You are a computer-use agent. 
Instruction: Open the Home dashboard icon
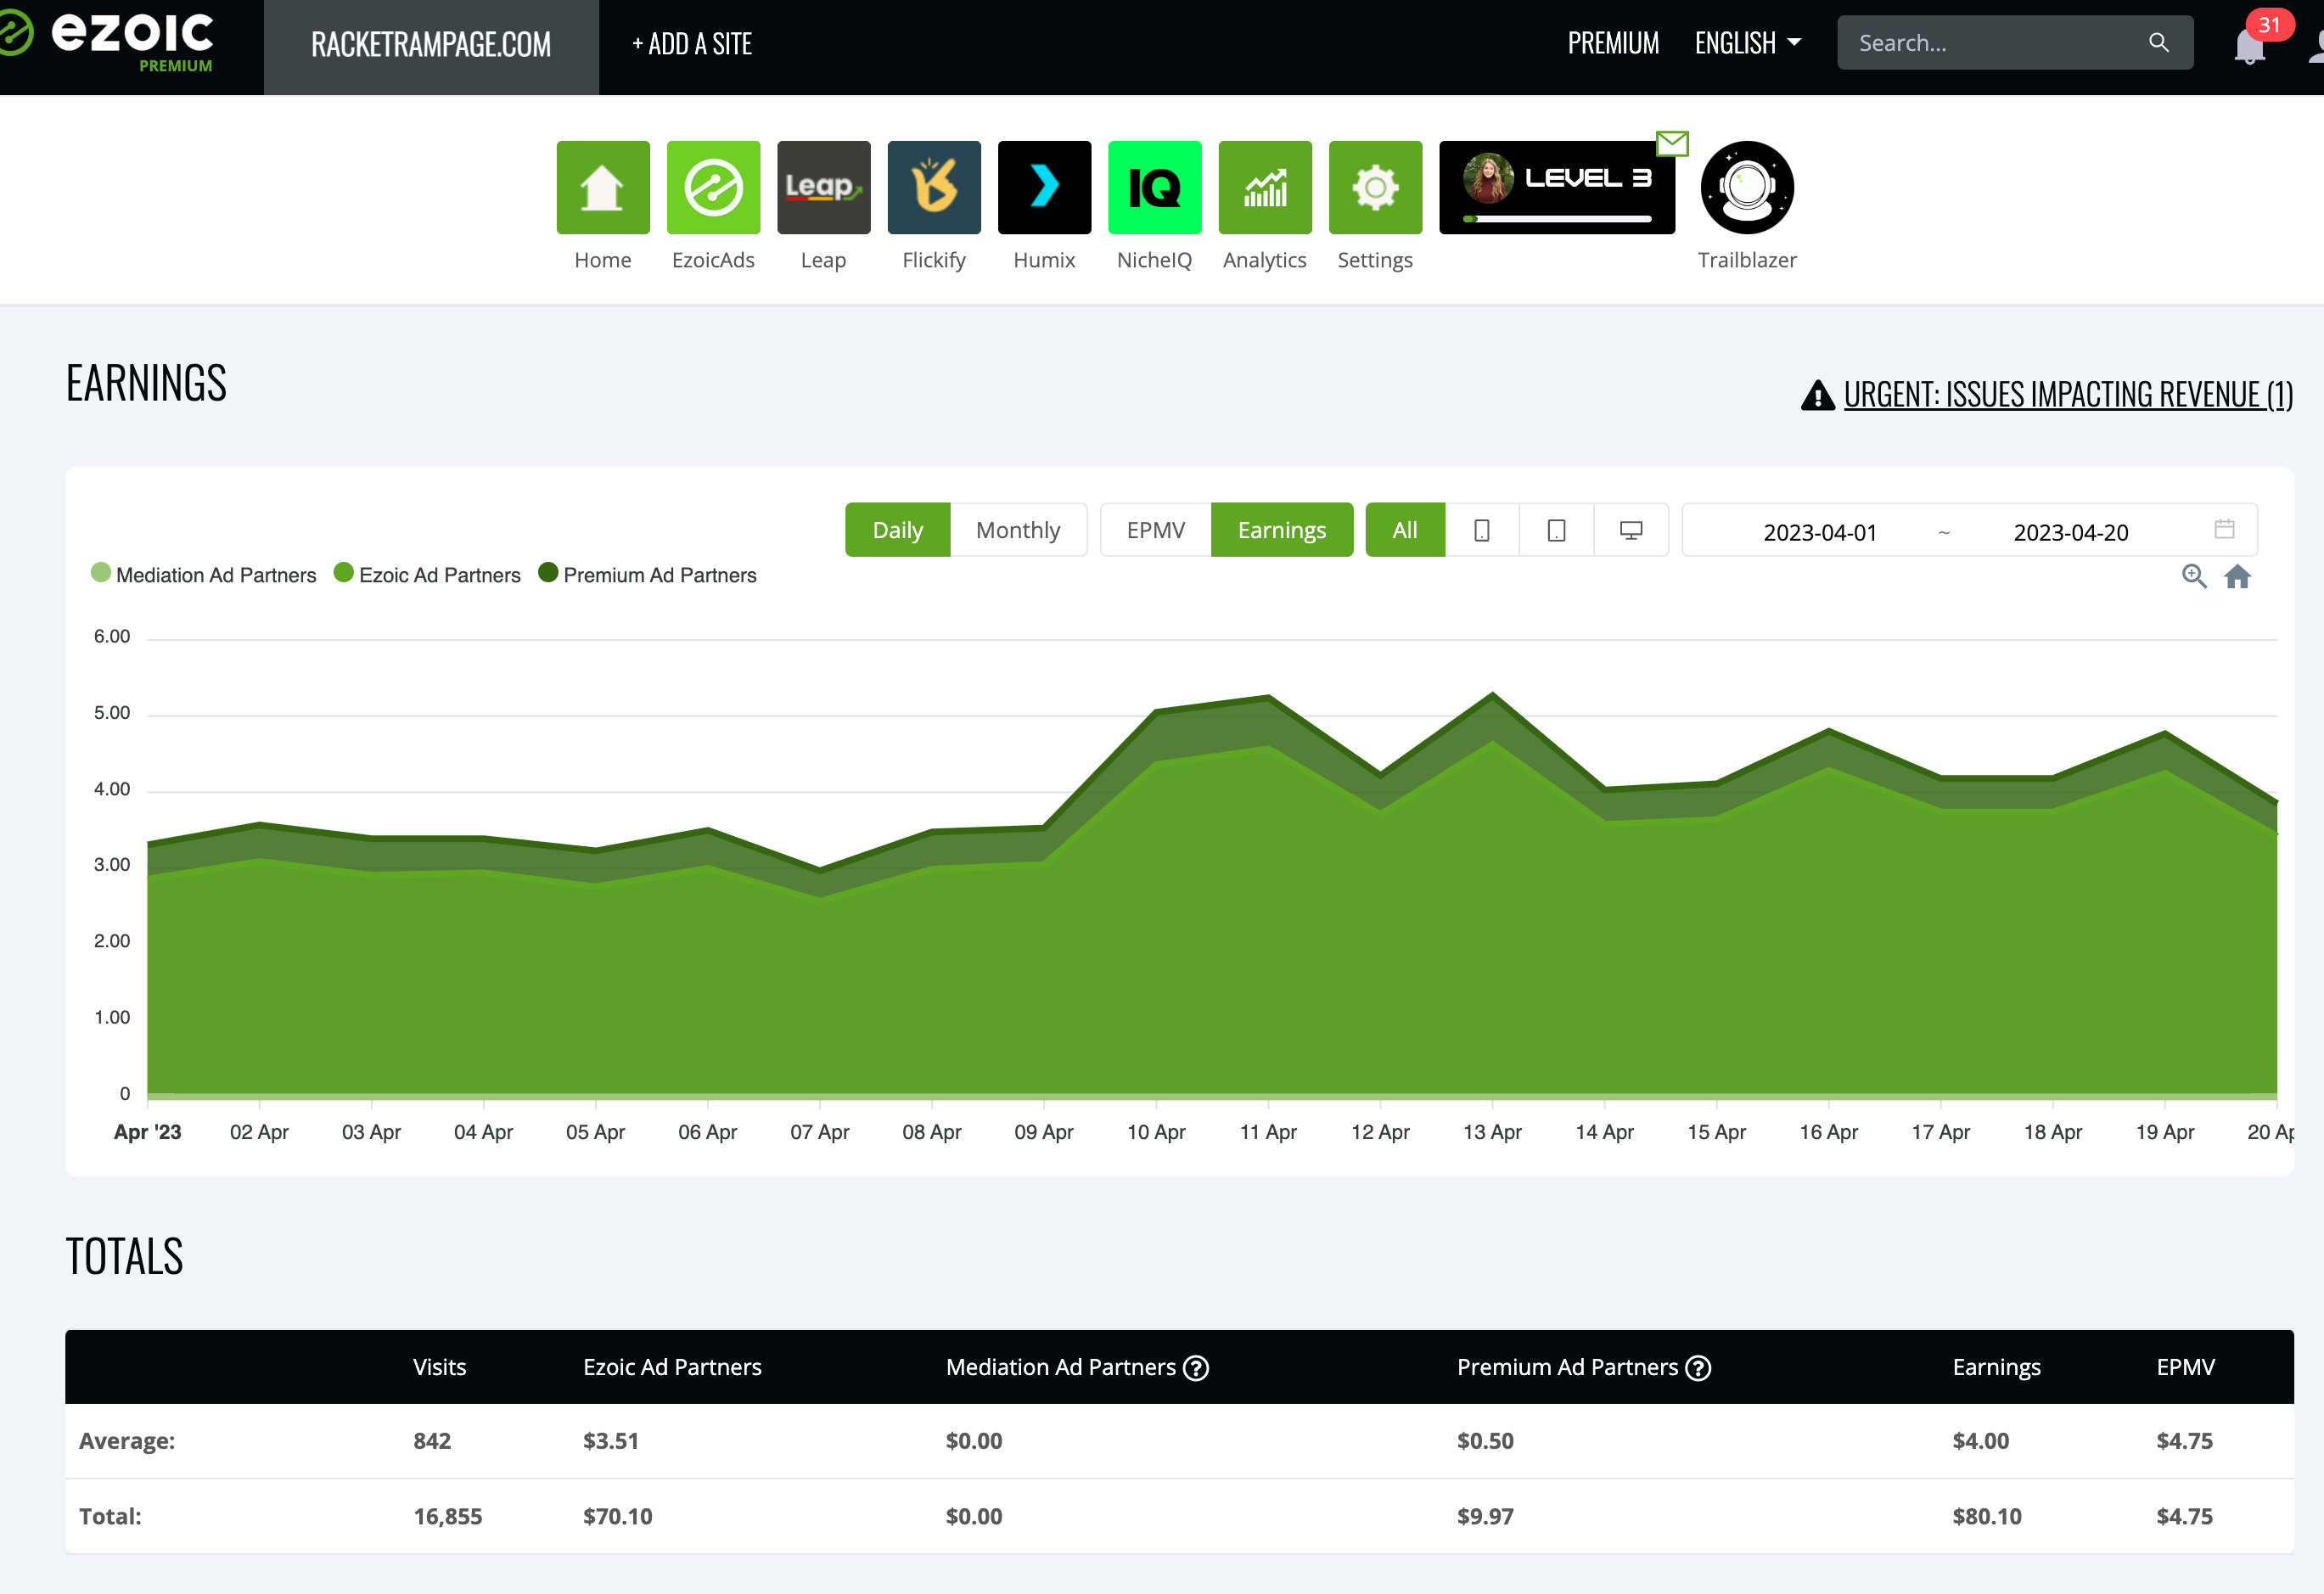603,187
